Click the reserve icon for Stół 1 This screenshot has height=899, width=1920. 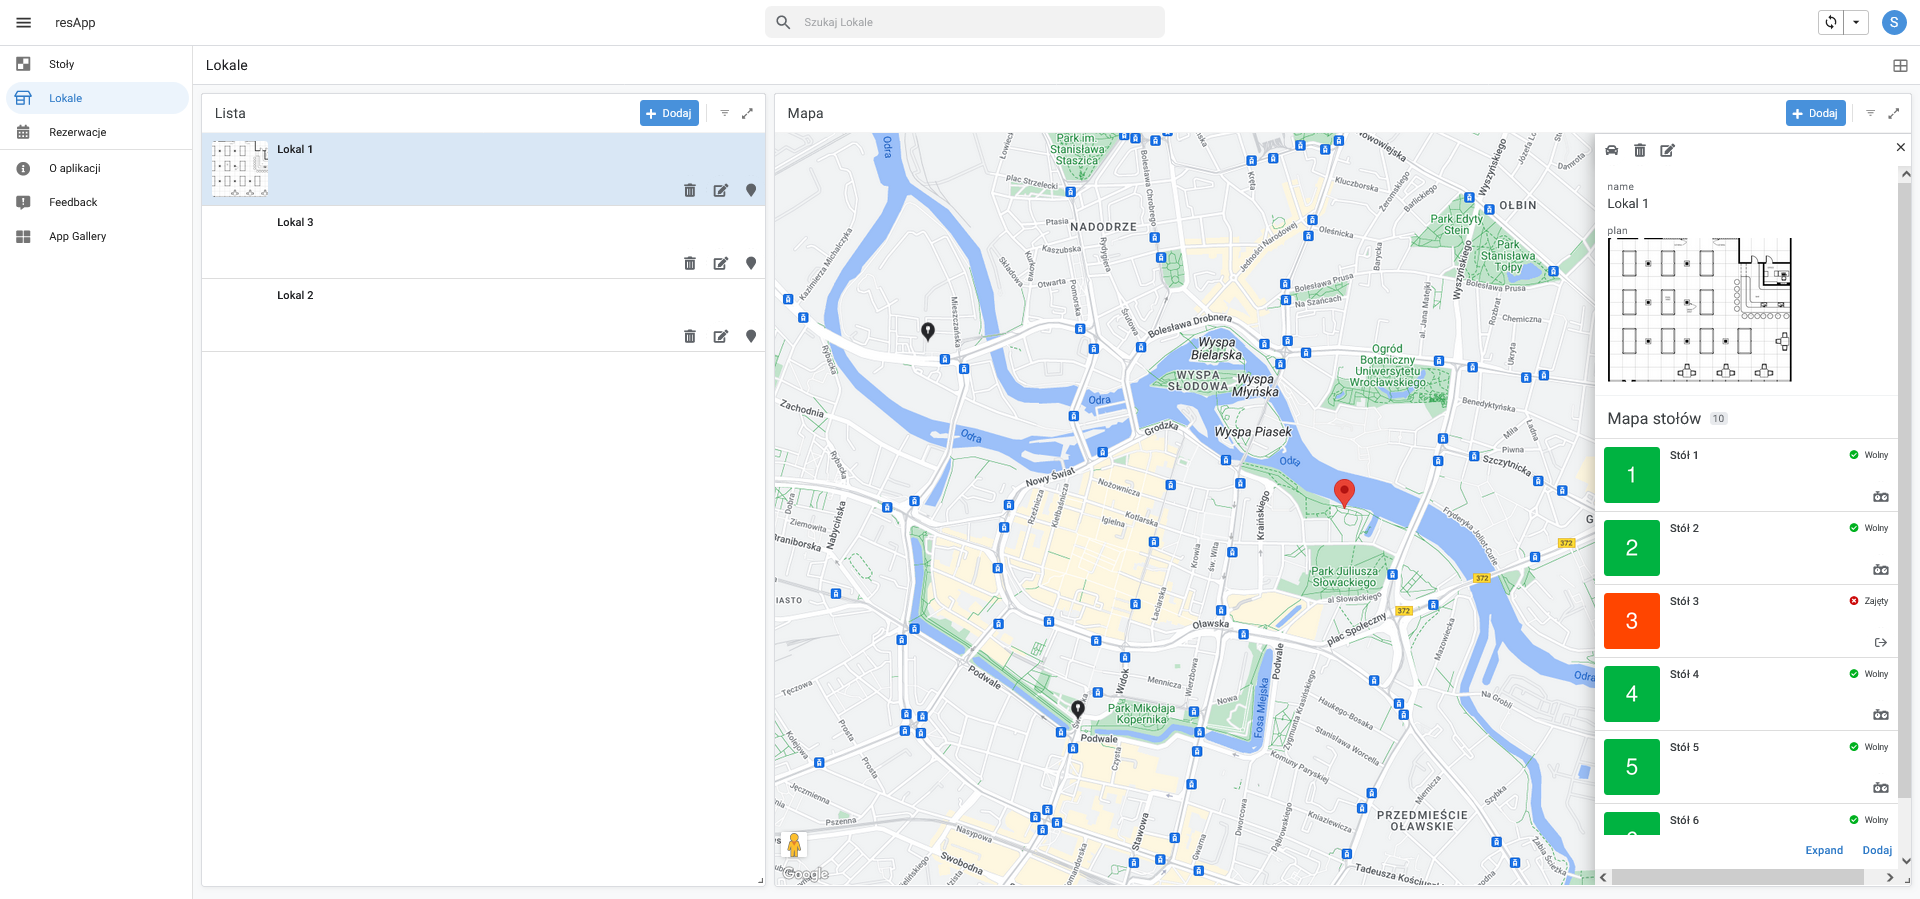coord(1880,497)
